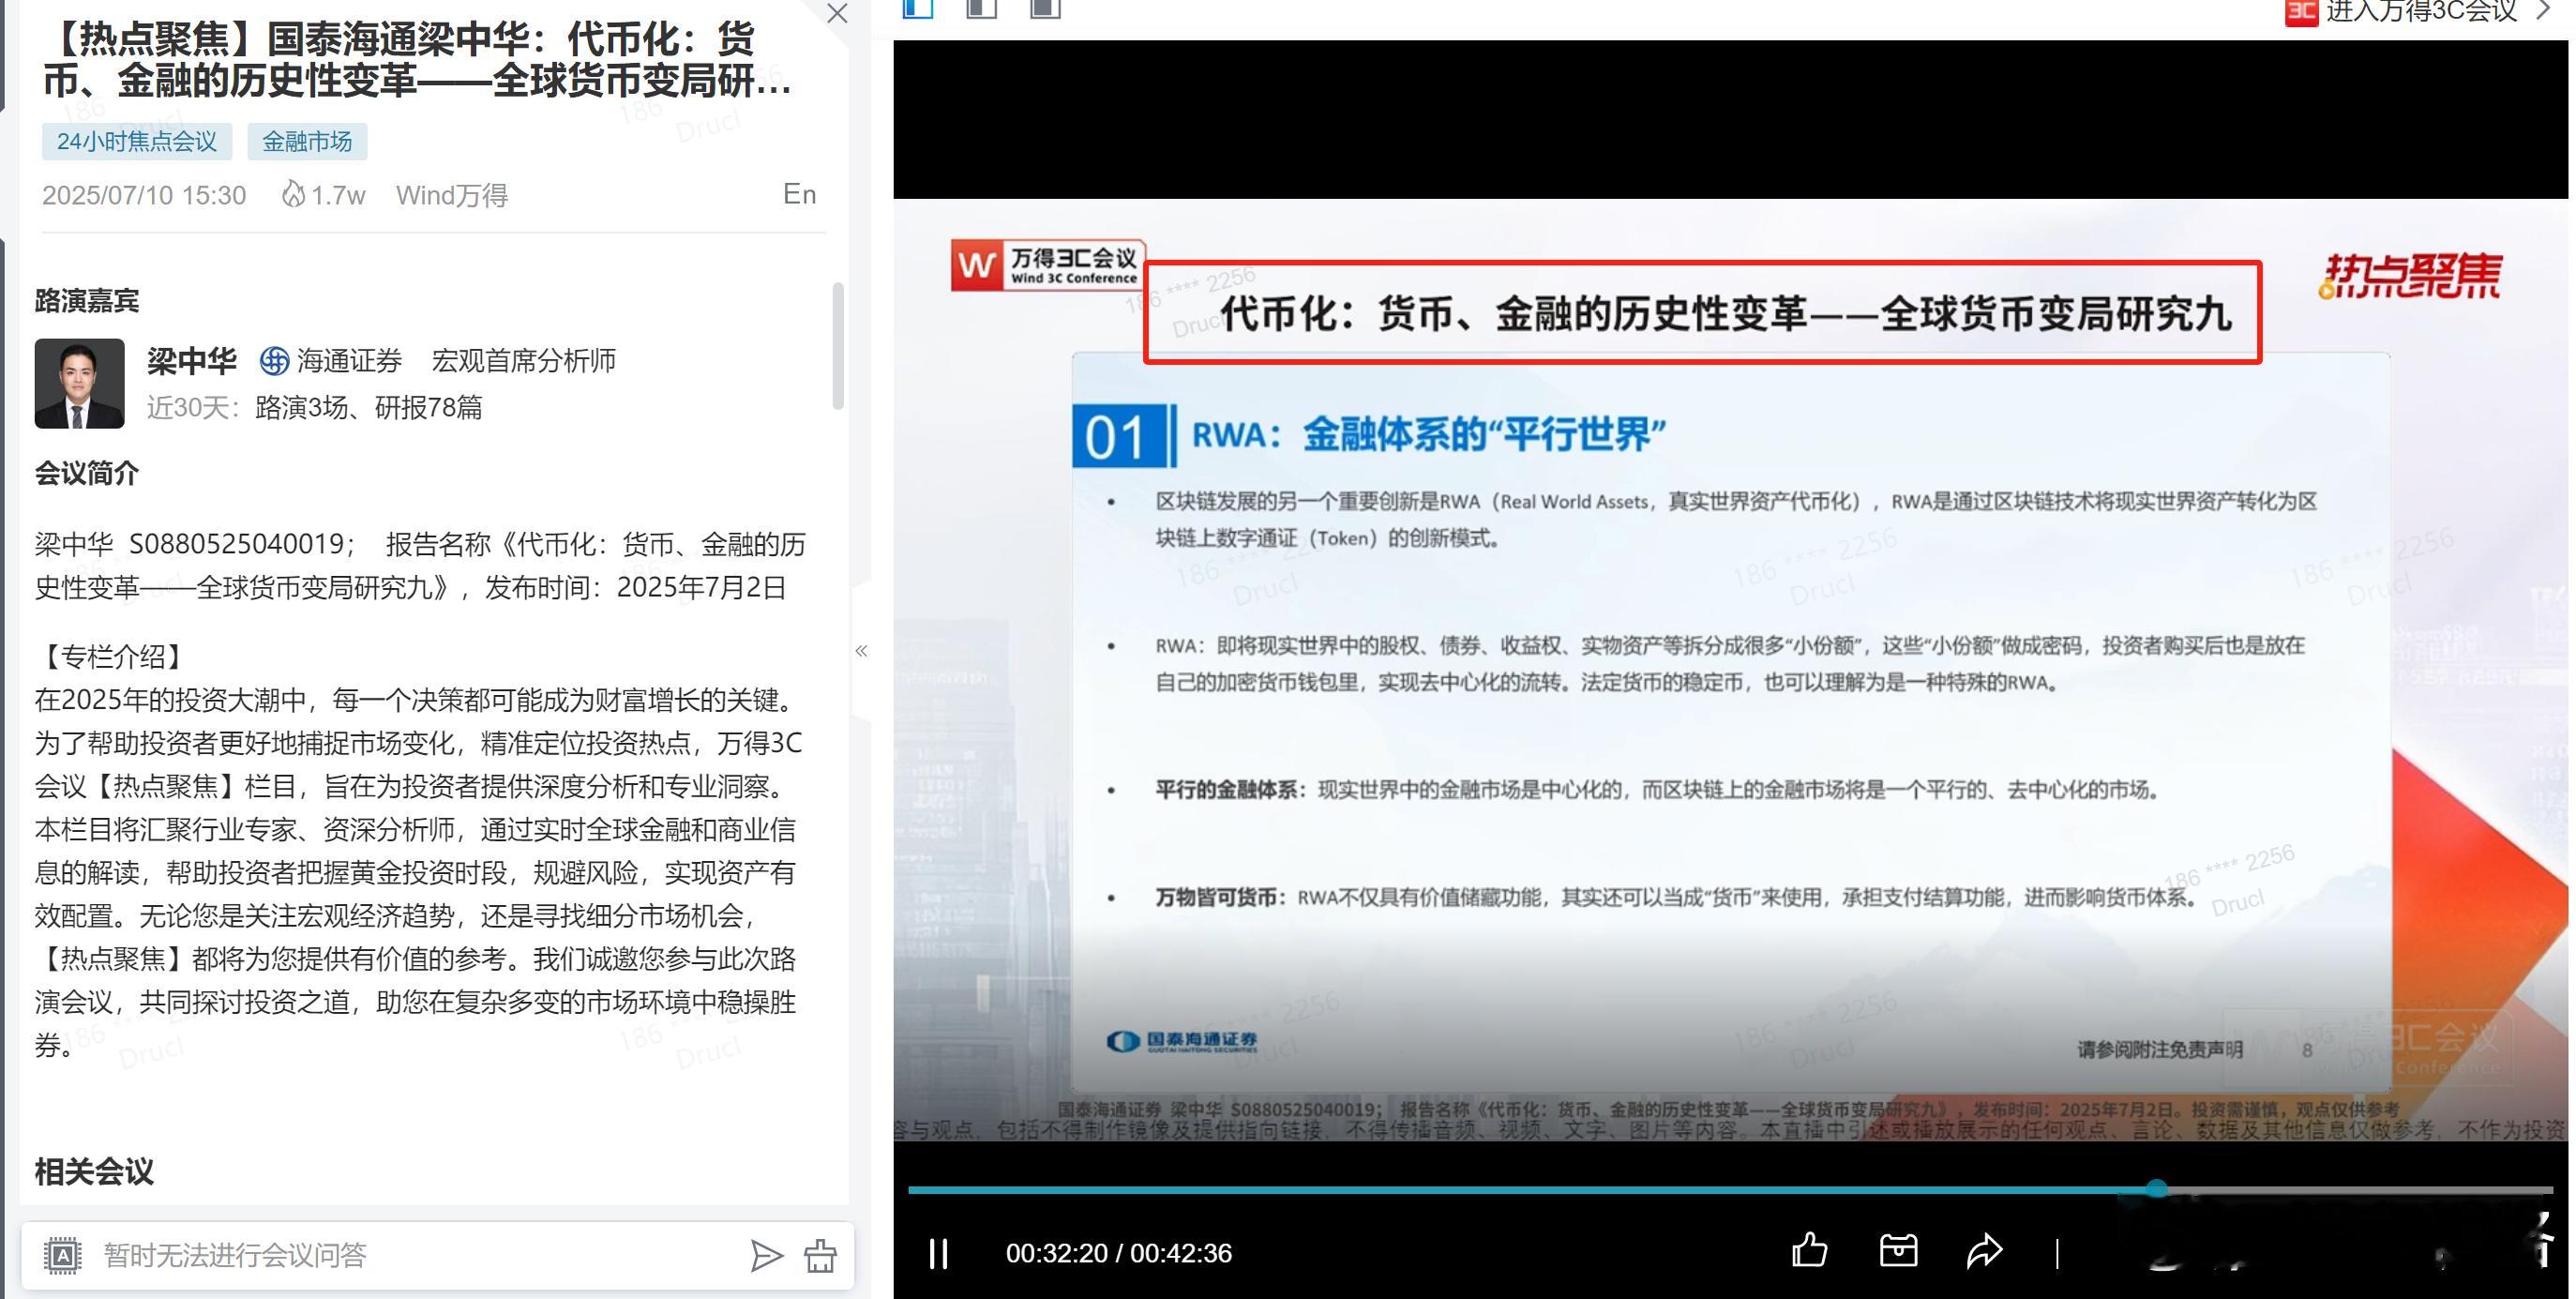The image size is (2576, 1299).
Task: Open the 24小时焦点会议 tag
Action: (x=137, y=142)
